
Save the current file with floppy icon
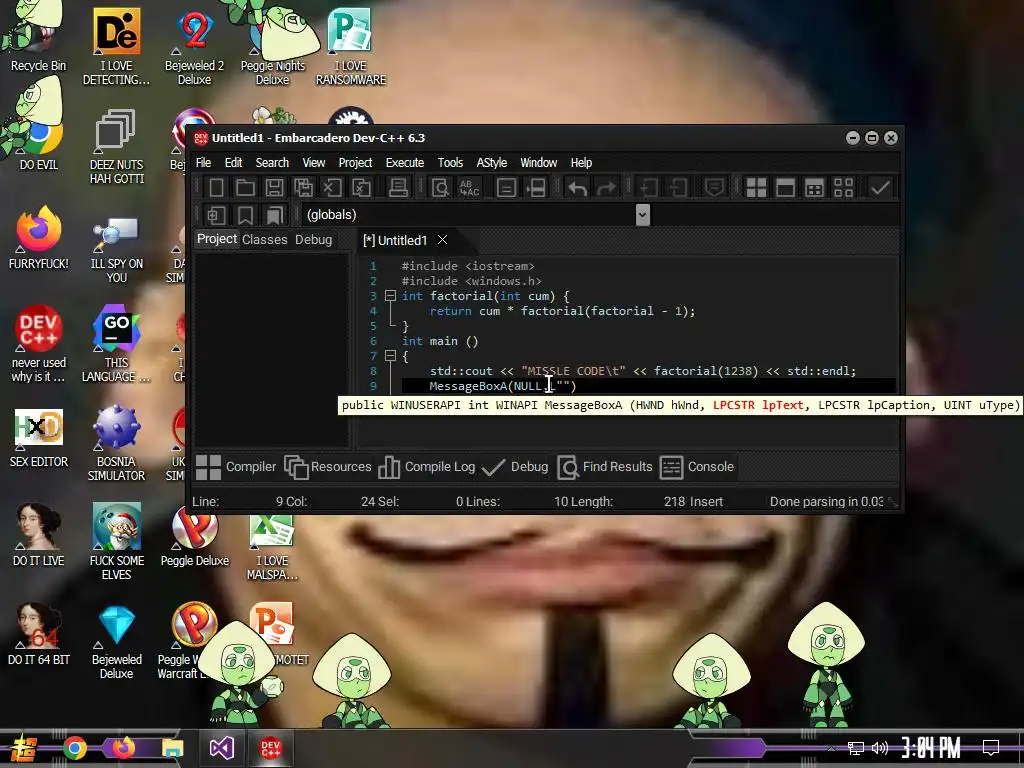point(274,188)
